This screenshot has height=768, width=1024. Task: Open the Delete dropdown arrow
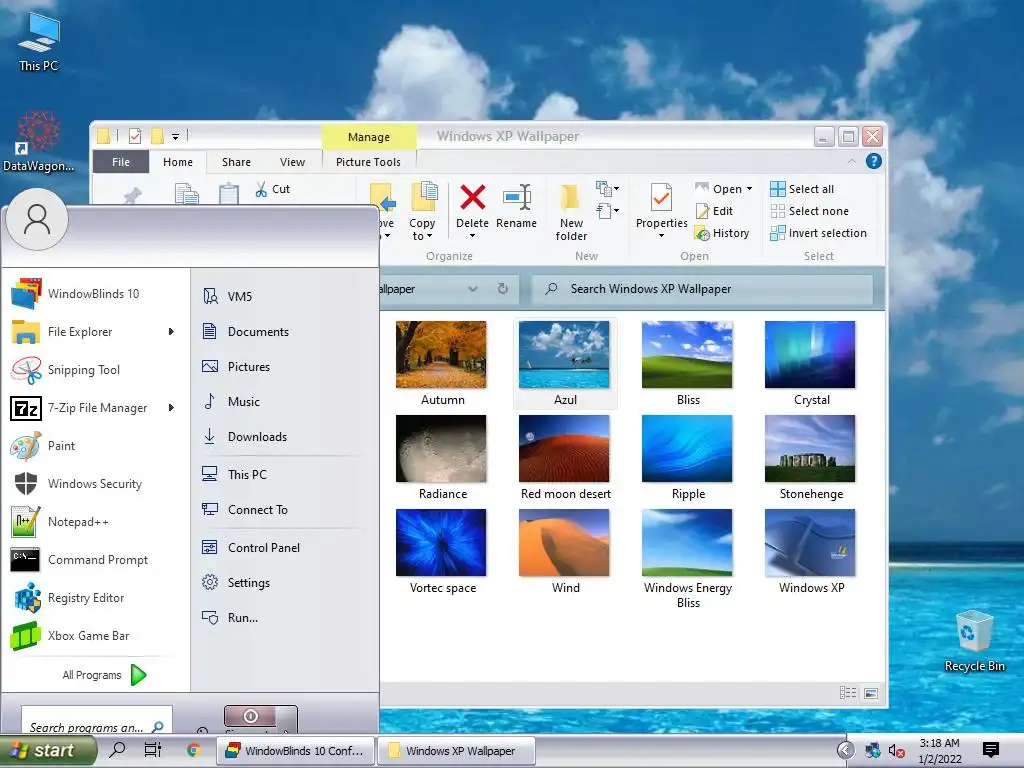pos(472,236)
